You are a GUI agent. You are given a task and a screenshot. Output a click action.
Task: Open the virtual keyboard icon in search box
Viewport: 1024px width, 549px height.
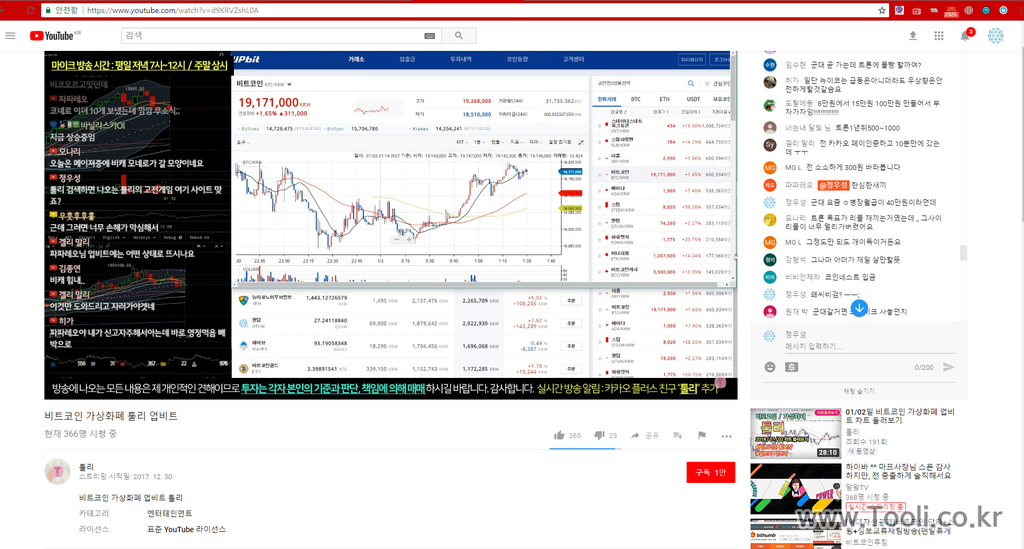click(429, 36)
